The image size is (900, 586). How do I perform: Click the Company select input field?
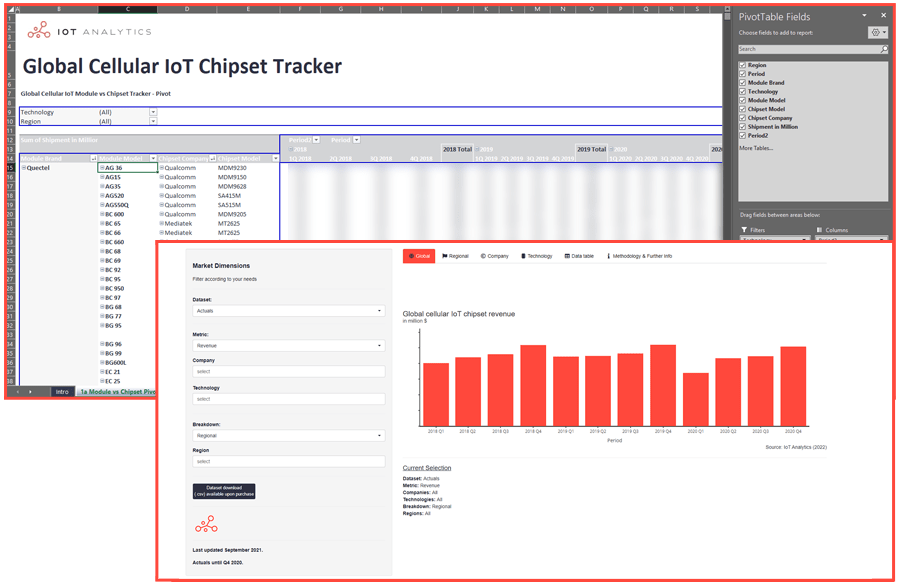(x=289, y=372)
